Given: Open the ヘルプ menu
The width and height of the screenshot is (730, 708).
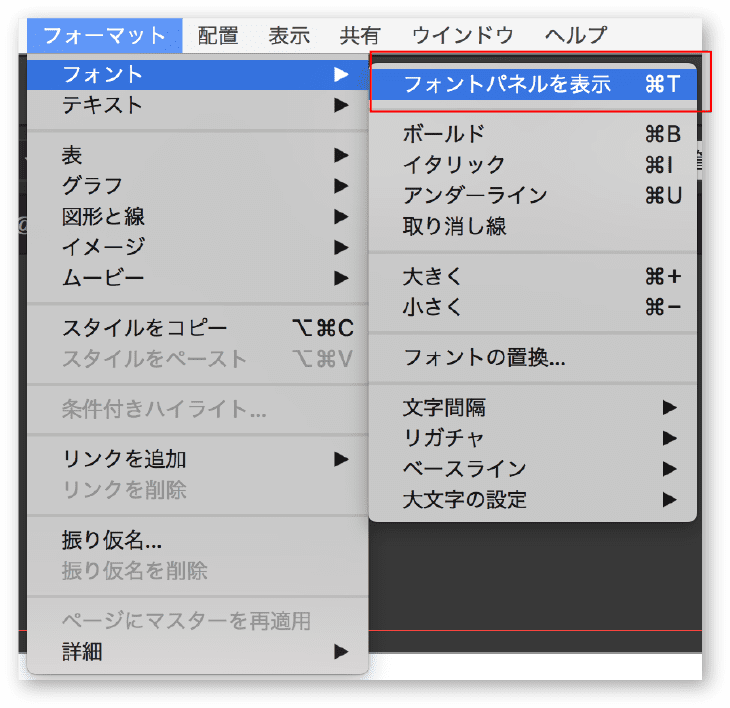Looking at the screenshot, I should tap(576, 35).
